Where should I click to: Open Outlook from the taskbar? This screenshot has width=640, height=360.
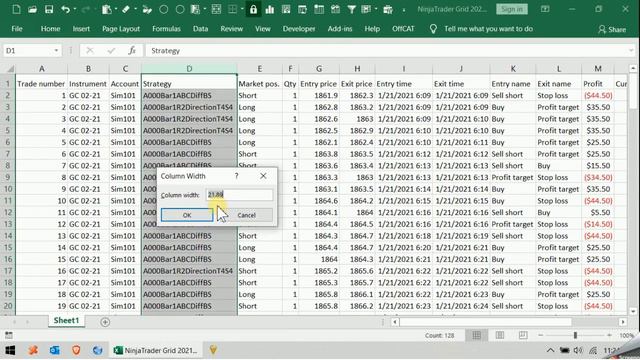(x=55, y=350)
